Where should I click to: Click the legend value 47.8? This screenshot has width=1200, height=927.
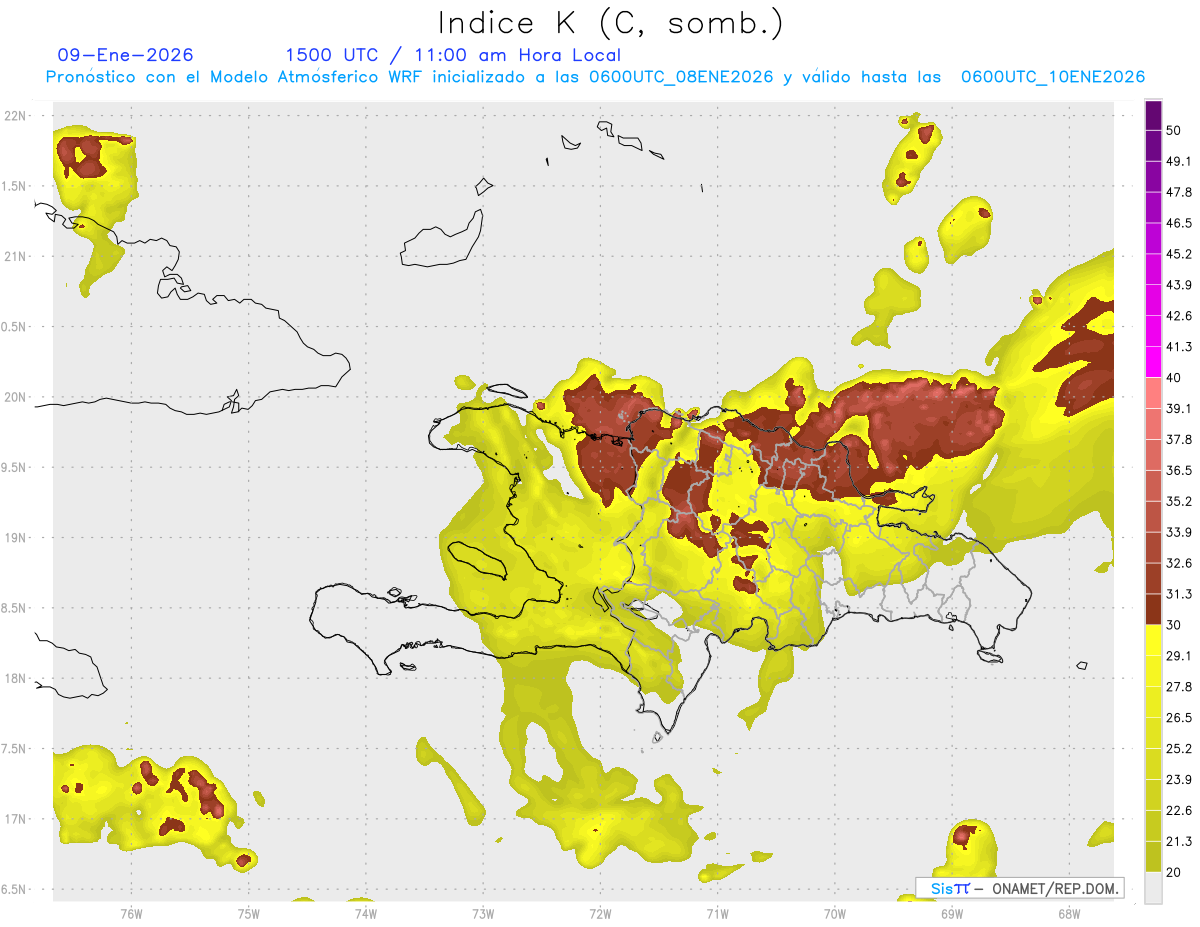[x=1179, y=192]
